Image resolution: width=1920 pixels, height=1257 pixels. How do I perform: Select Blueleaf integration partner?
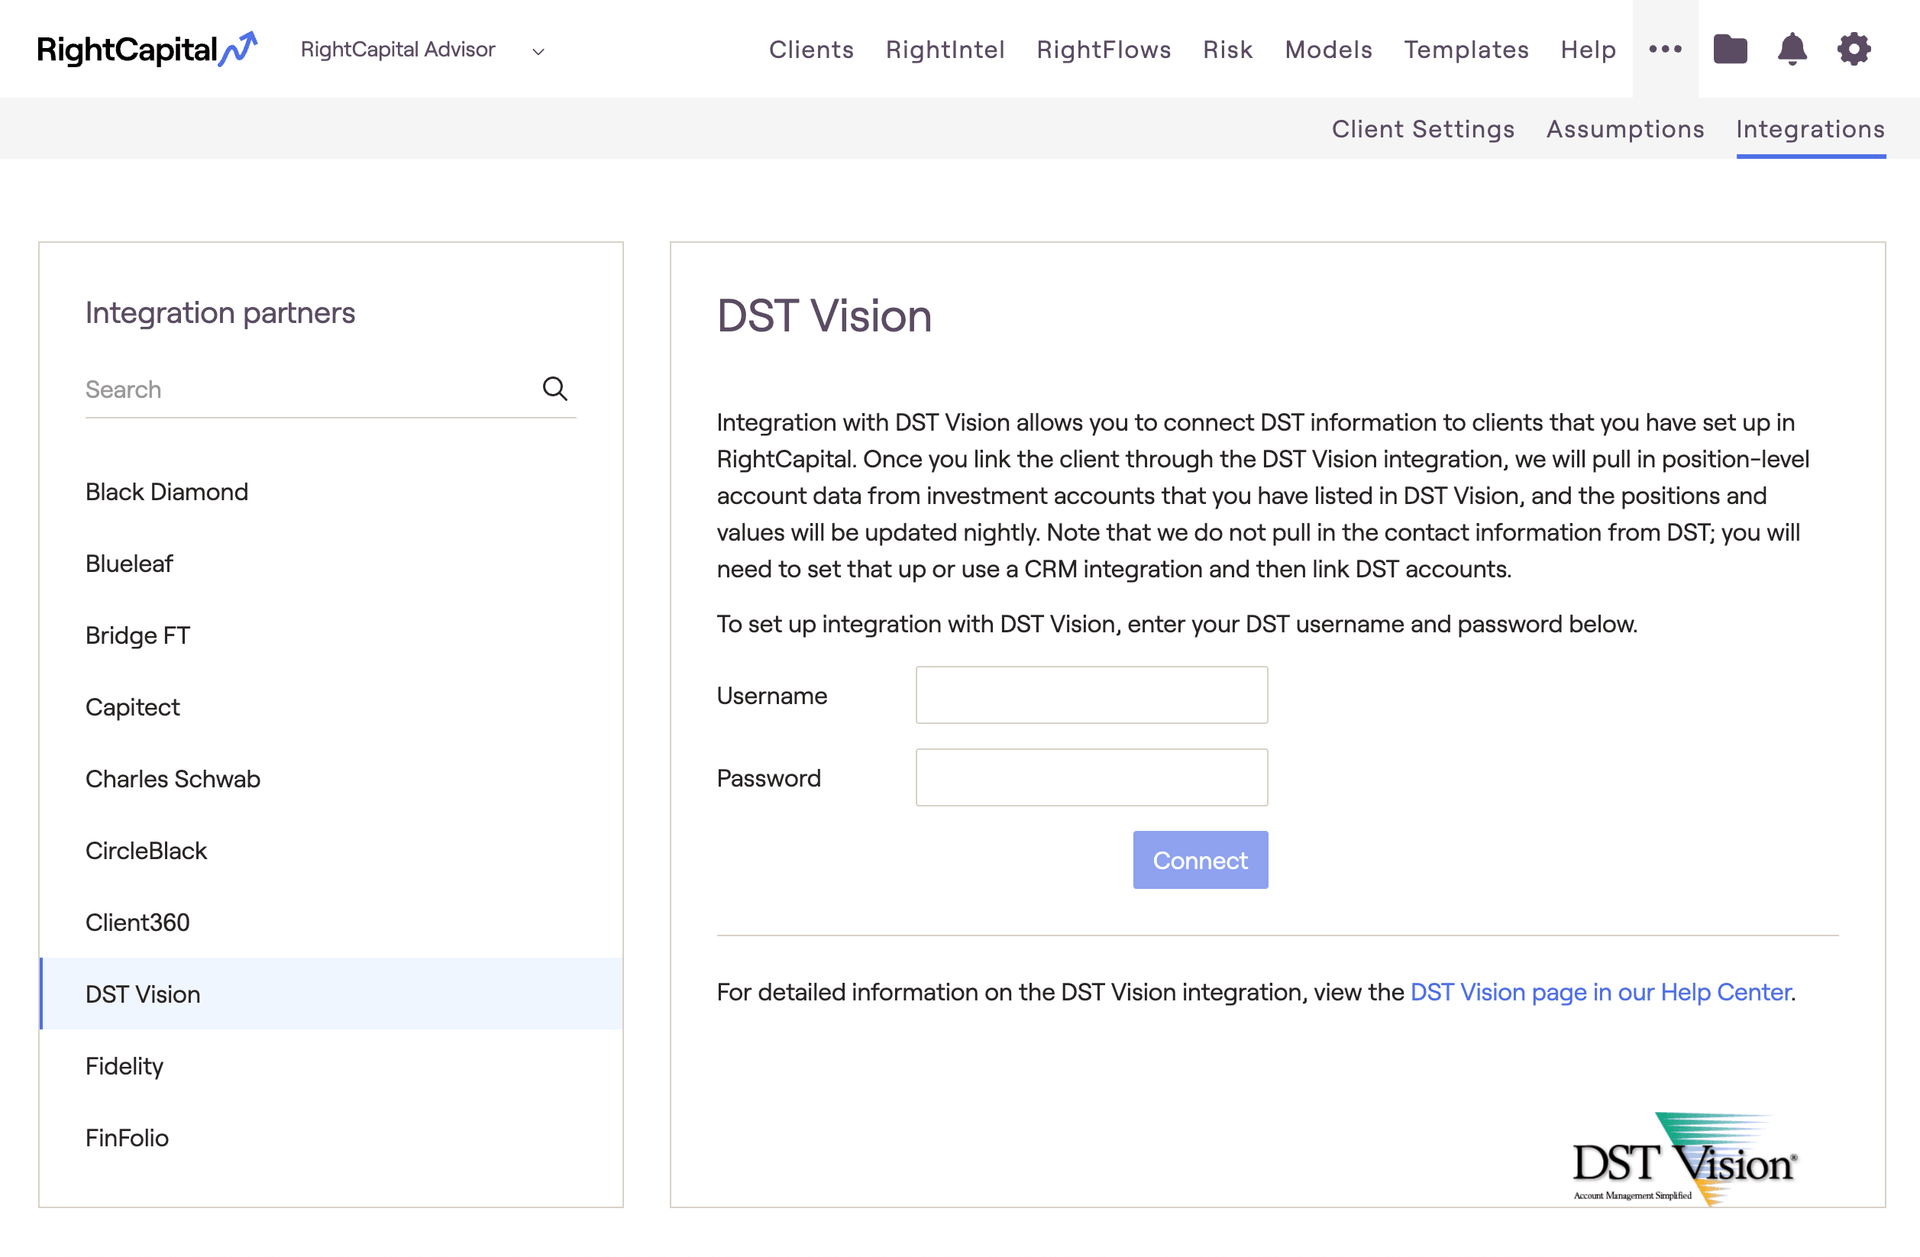tap(331, 564)
